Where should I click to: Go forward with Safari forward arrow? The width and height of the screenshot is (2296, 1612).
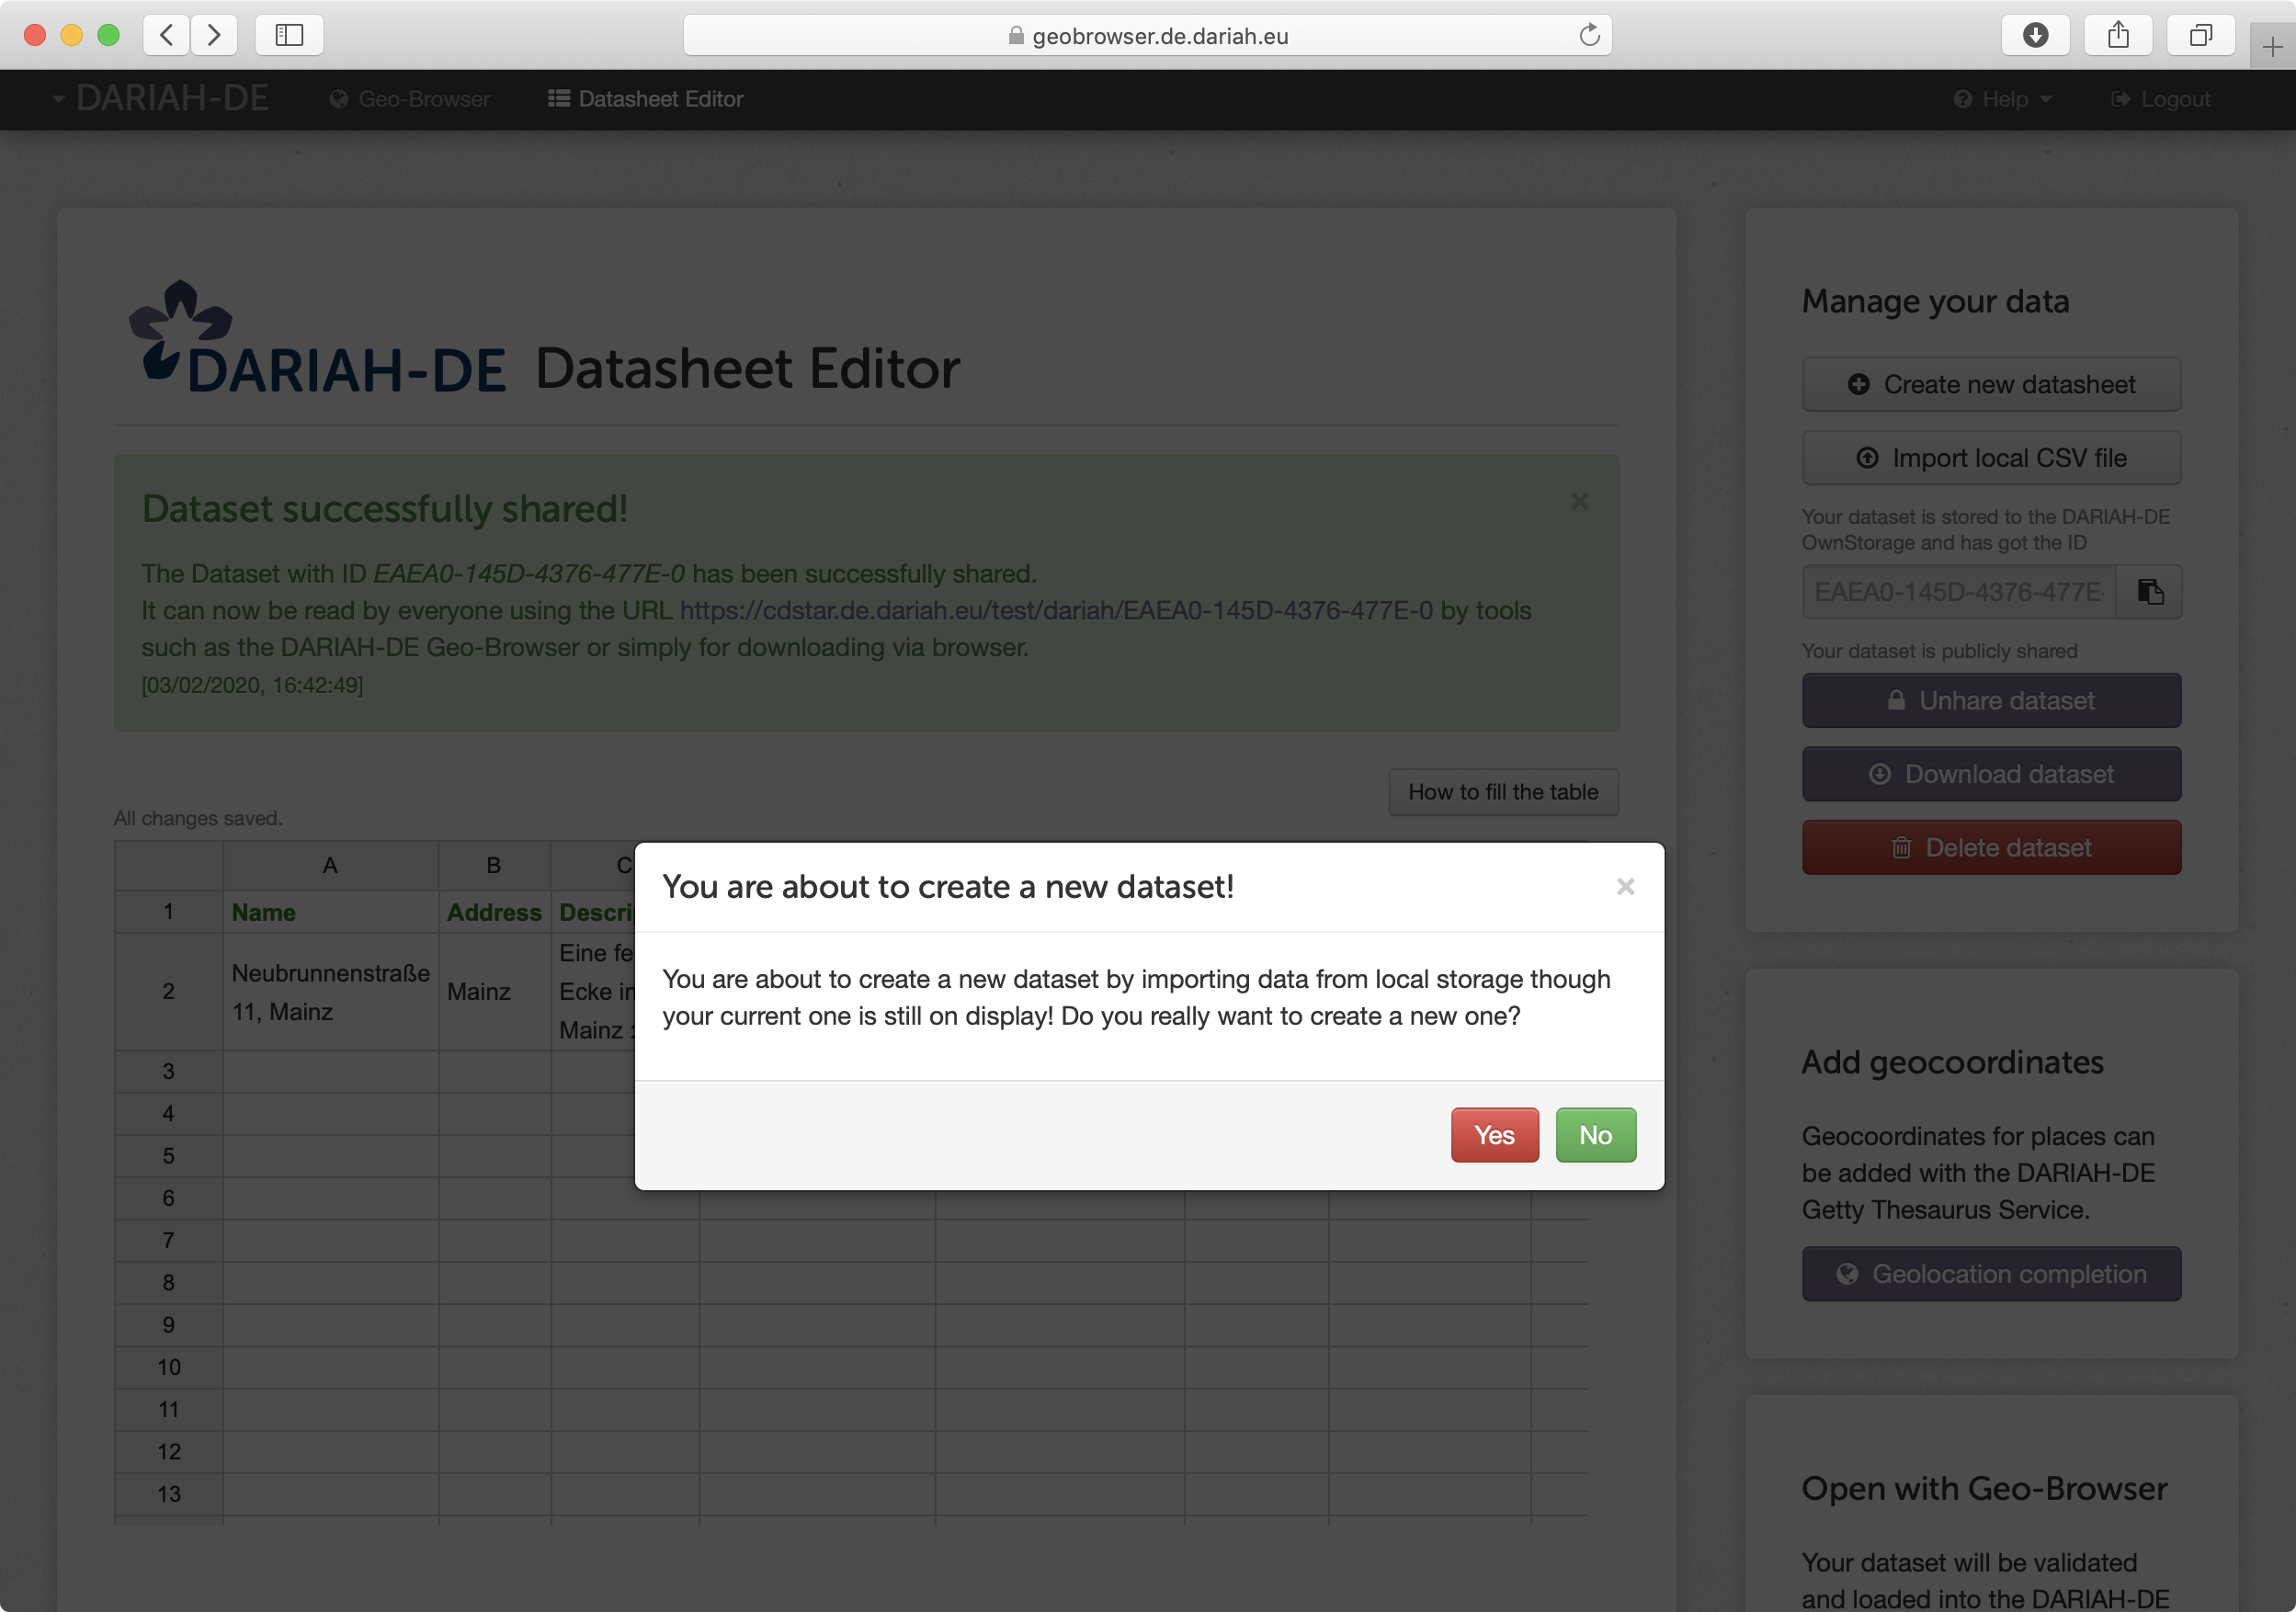tap(213, 35)
